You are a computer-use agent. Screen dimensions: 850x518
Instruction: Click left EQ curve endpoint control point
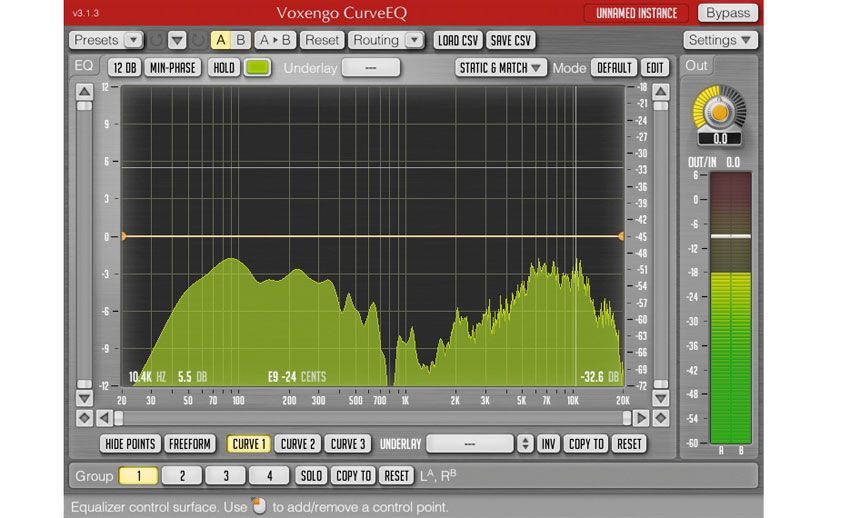[124, 236]
